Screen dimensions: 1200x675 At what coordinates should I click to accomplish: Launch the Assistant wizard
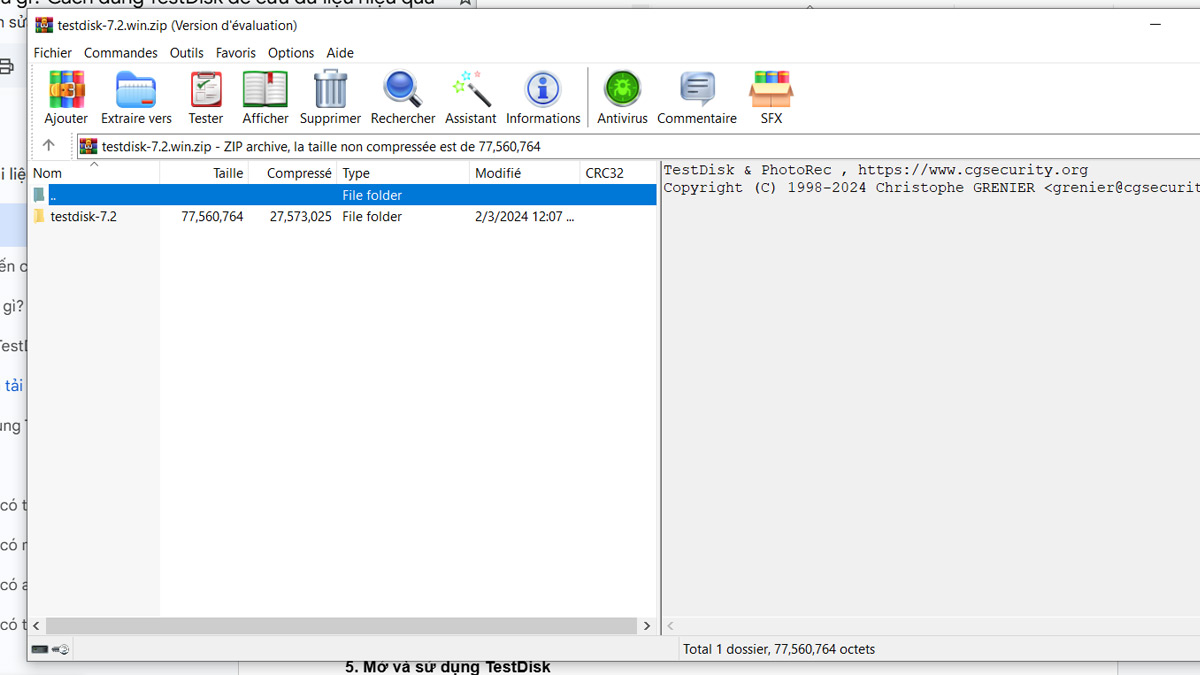(471, 97)
